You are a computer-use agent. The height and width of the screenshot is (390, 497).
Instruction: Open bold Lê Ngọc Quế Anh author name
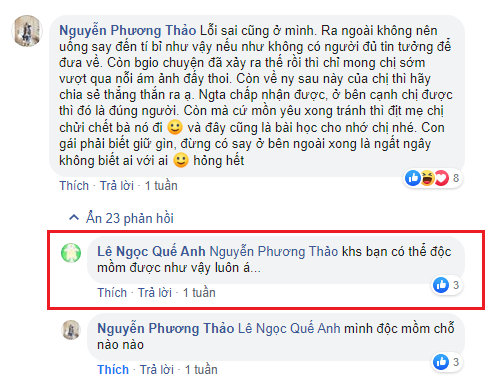click(x=151, y=252)
